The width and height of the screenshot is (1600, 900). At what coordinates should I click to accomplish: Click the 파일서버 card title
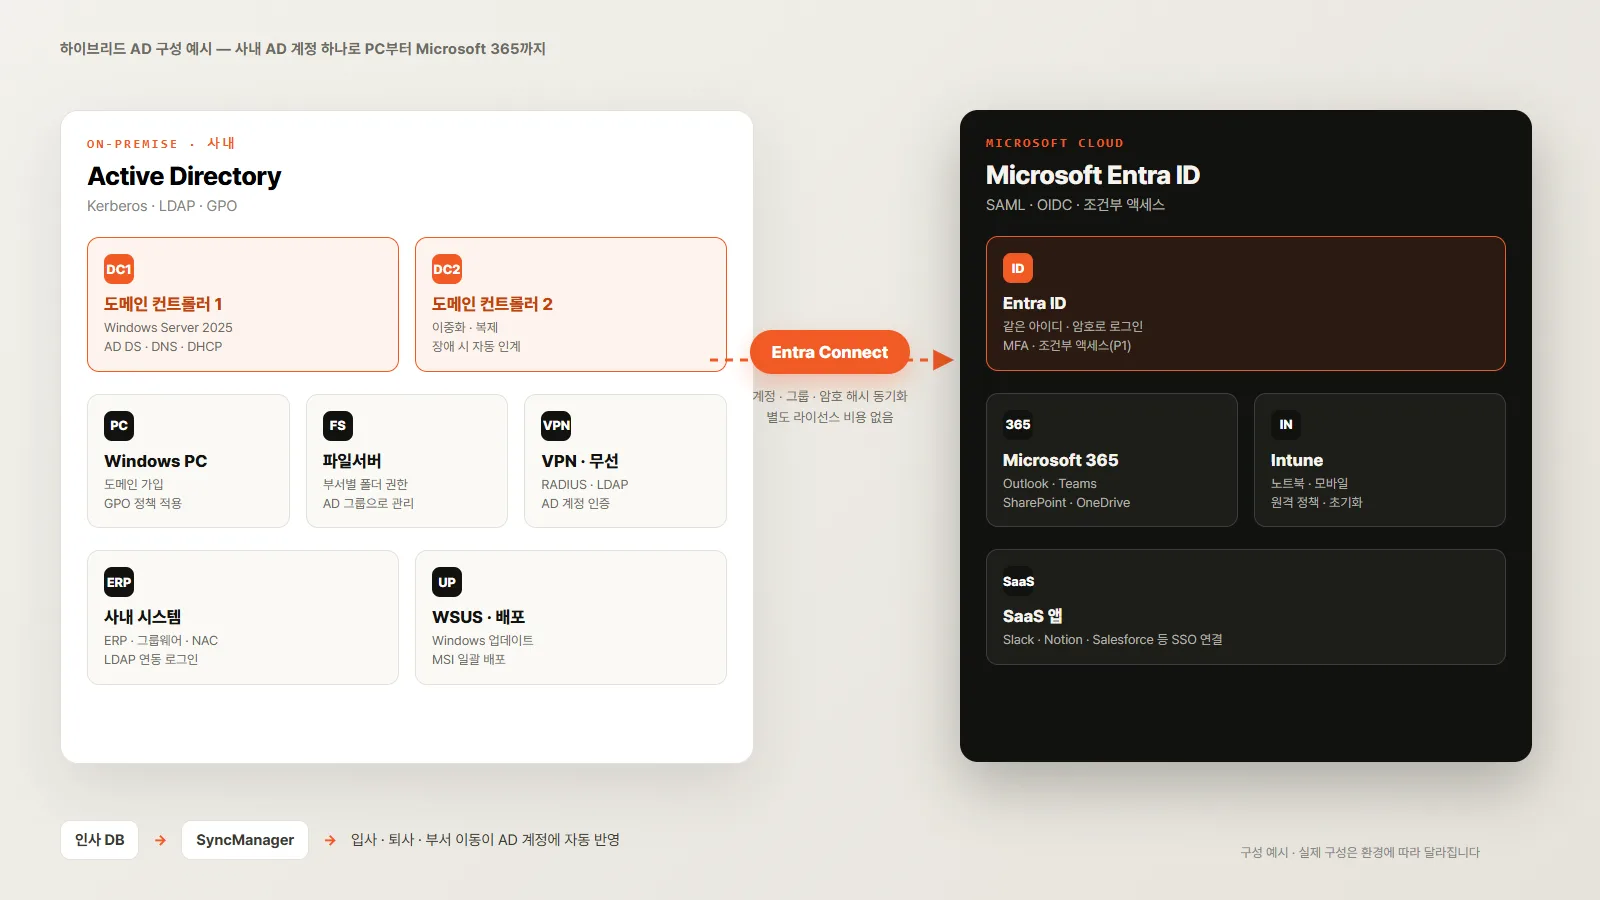pyautogui.click(x=352, y=461)
